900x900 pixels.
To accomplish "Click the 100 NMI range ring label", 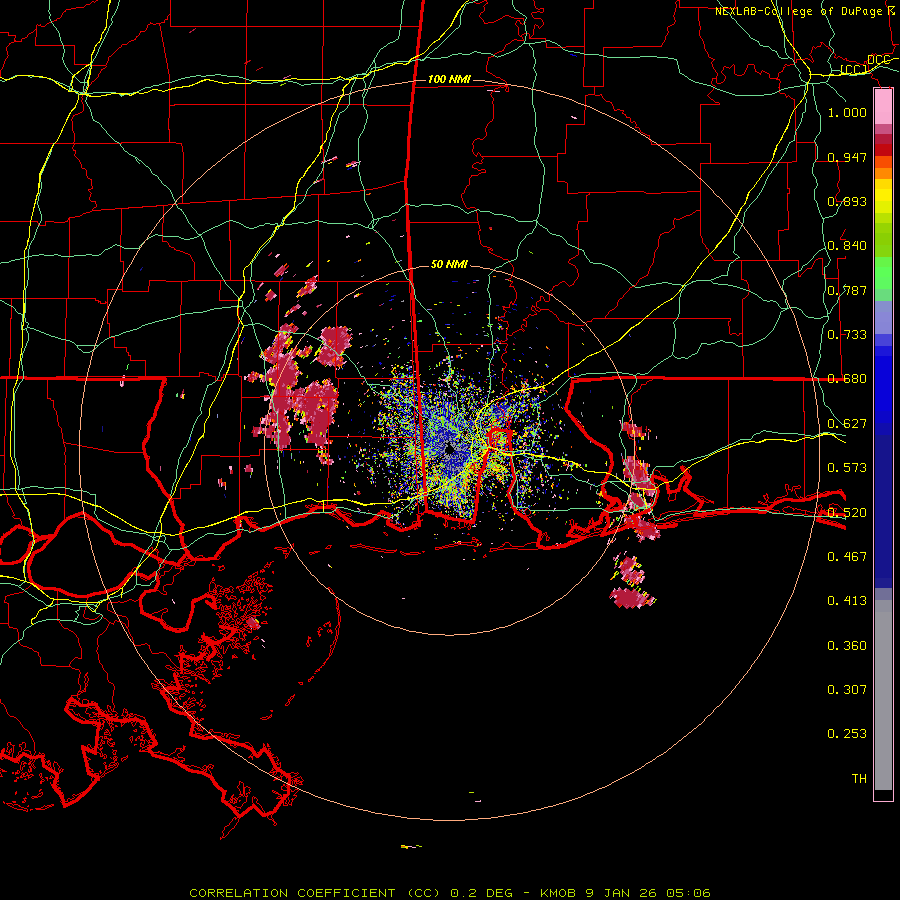I will pyautogui.click(x=449, y=79).
